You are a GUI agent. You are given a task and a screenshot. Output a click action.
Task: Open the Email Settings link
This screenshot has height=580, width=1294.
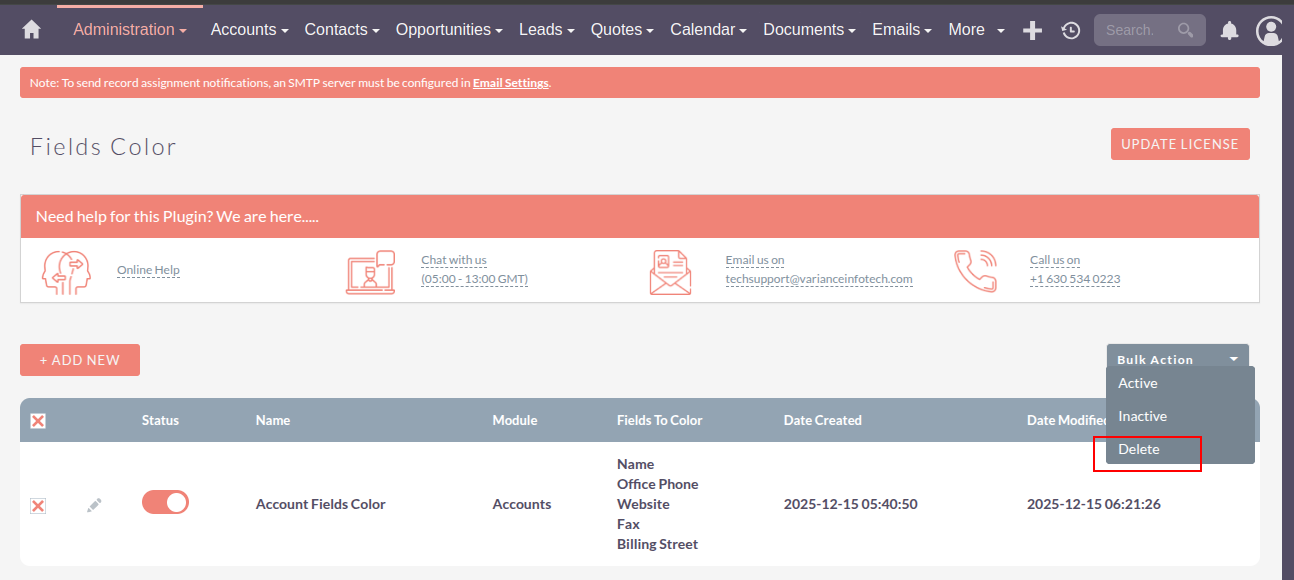point(510,83)
